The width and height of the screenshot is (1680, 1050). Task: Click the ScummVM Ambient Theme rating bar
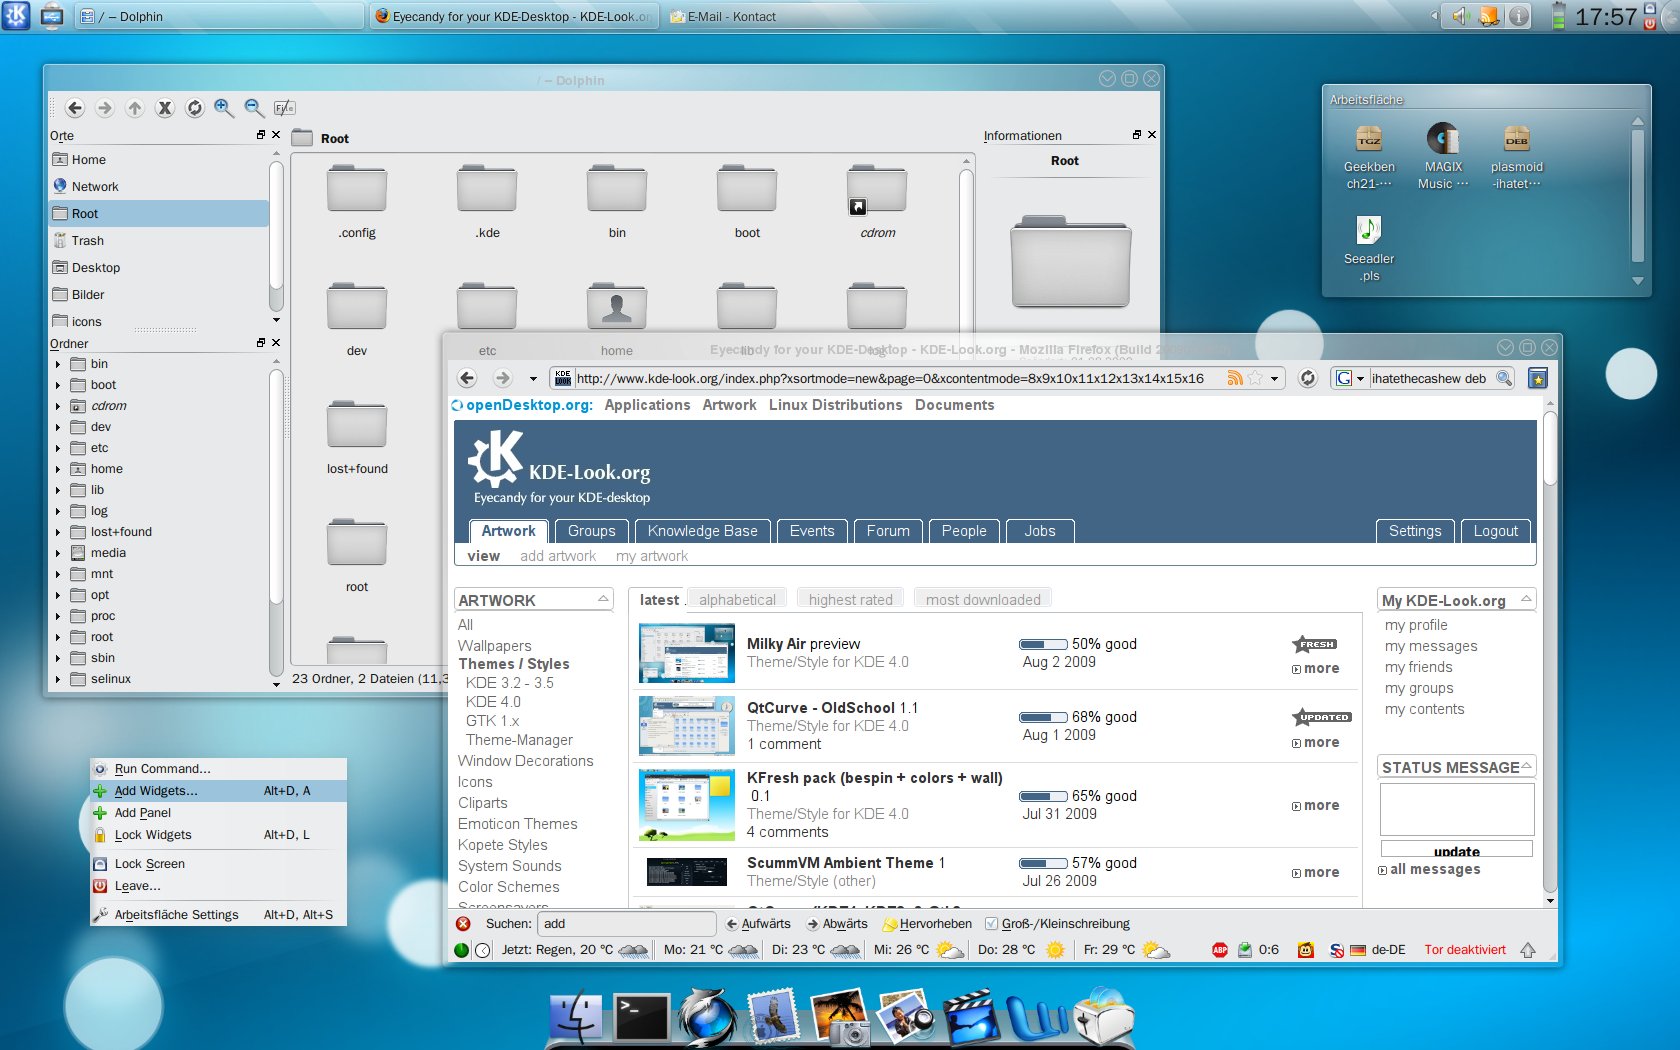coord(1043,864)
